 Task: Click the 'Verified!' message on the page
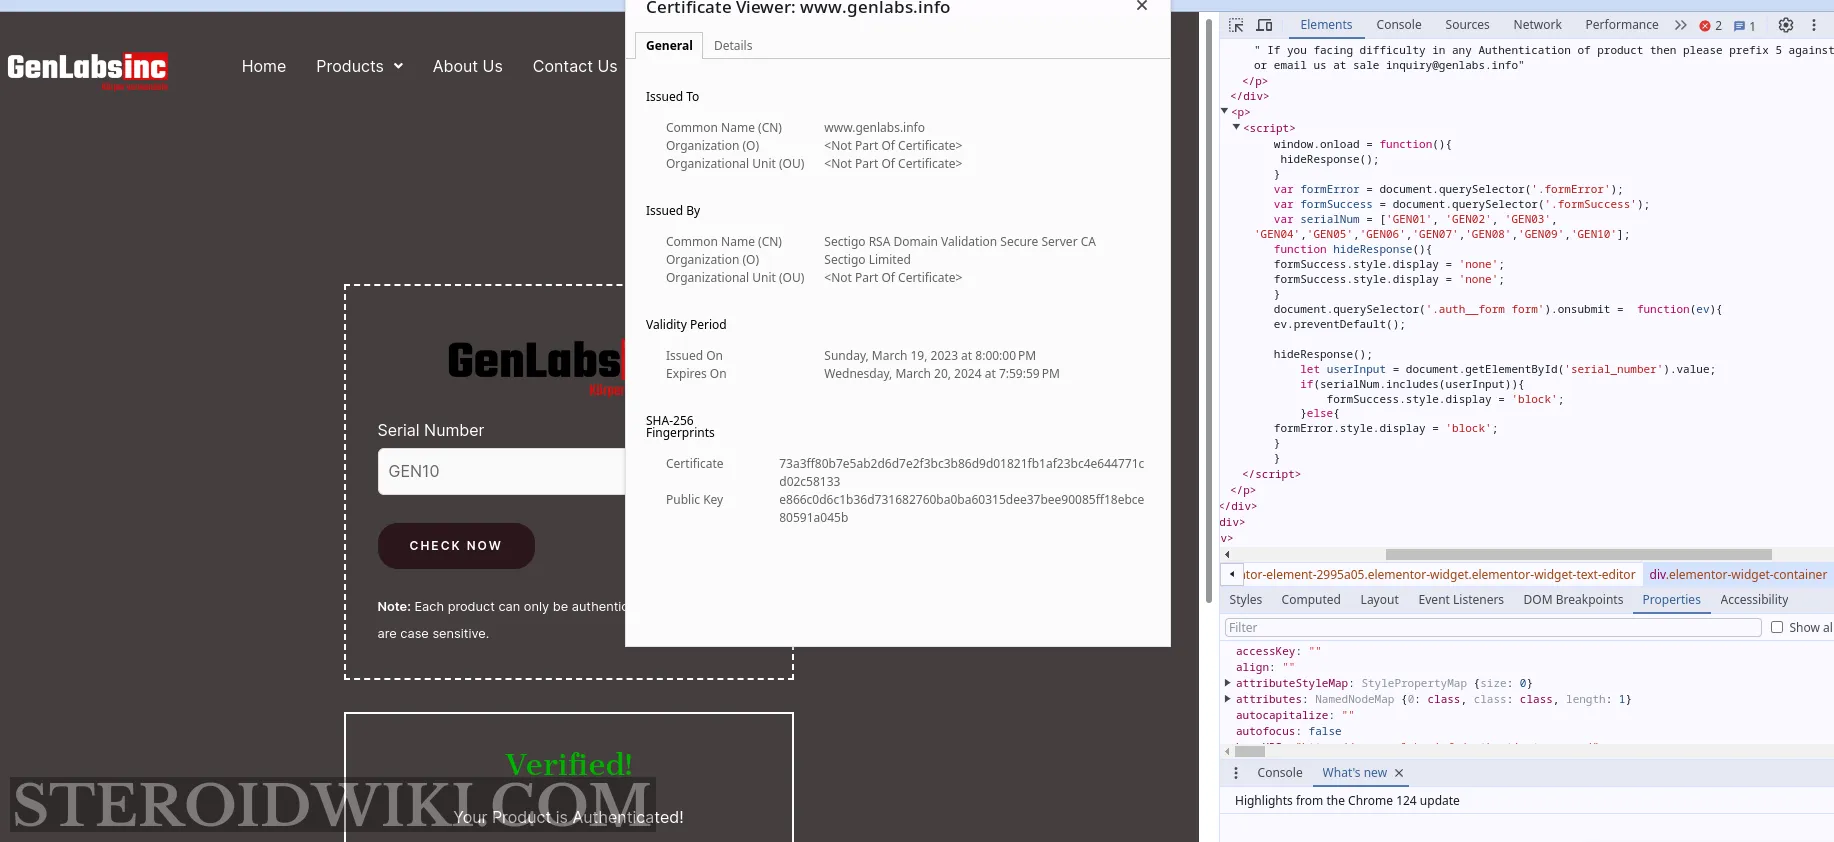tap(569, 764)
